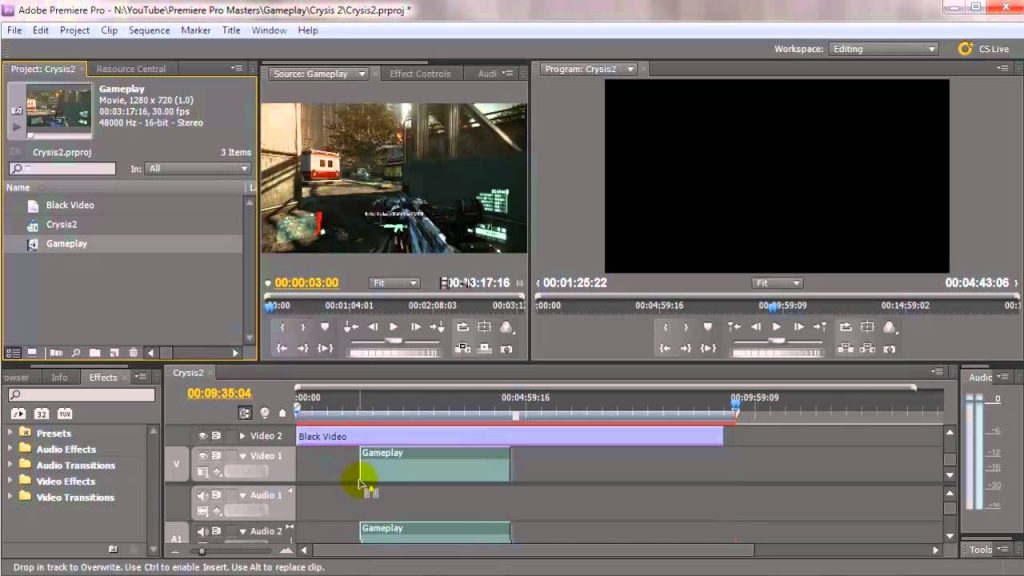
Task: Play the clip in the Source monitor
Action: pos(393,327)
